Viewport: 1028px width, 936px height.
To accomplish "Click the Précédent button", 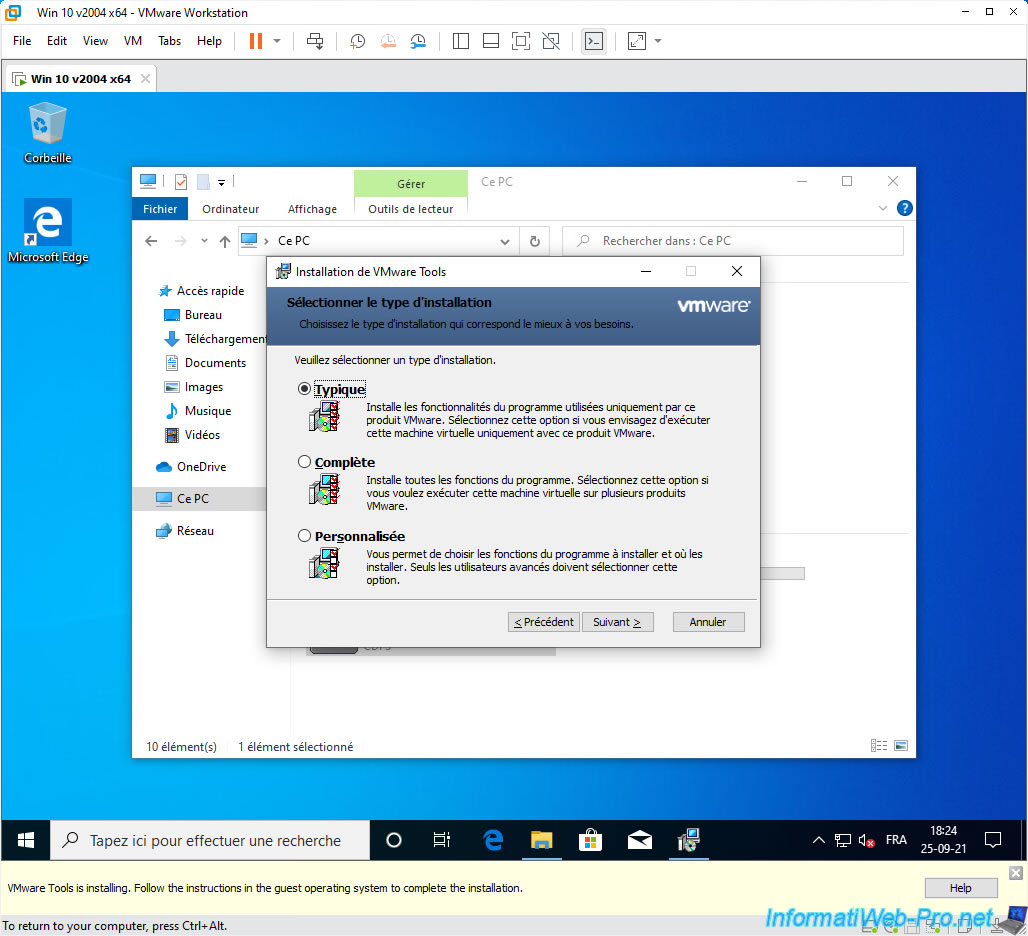I will pos(544,622).
